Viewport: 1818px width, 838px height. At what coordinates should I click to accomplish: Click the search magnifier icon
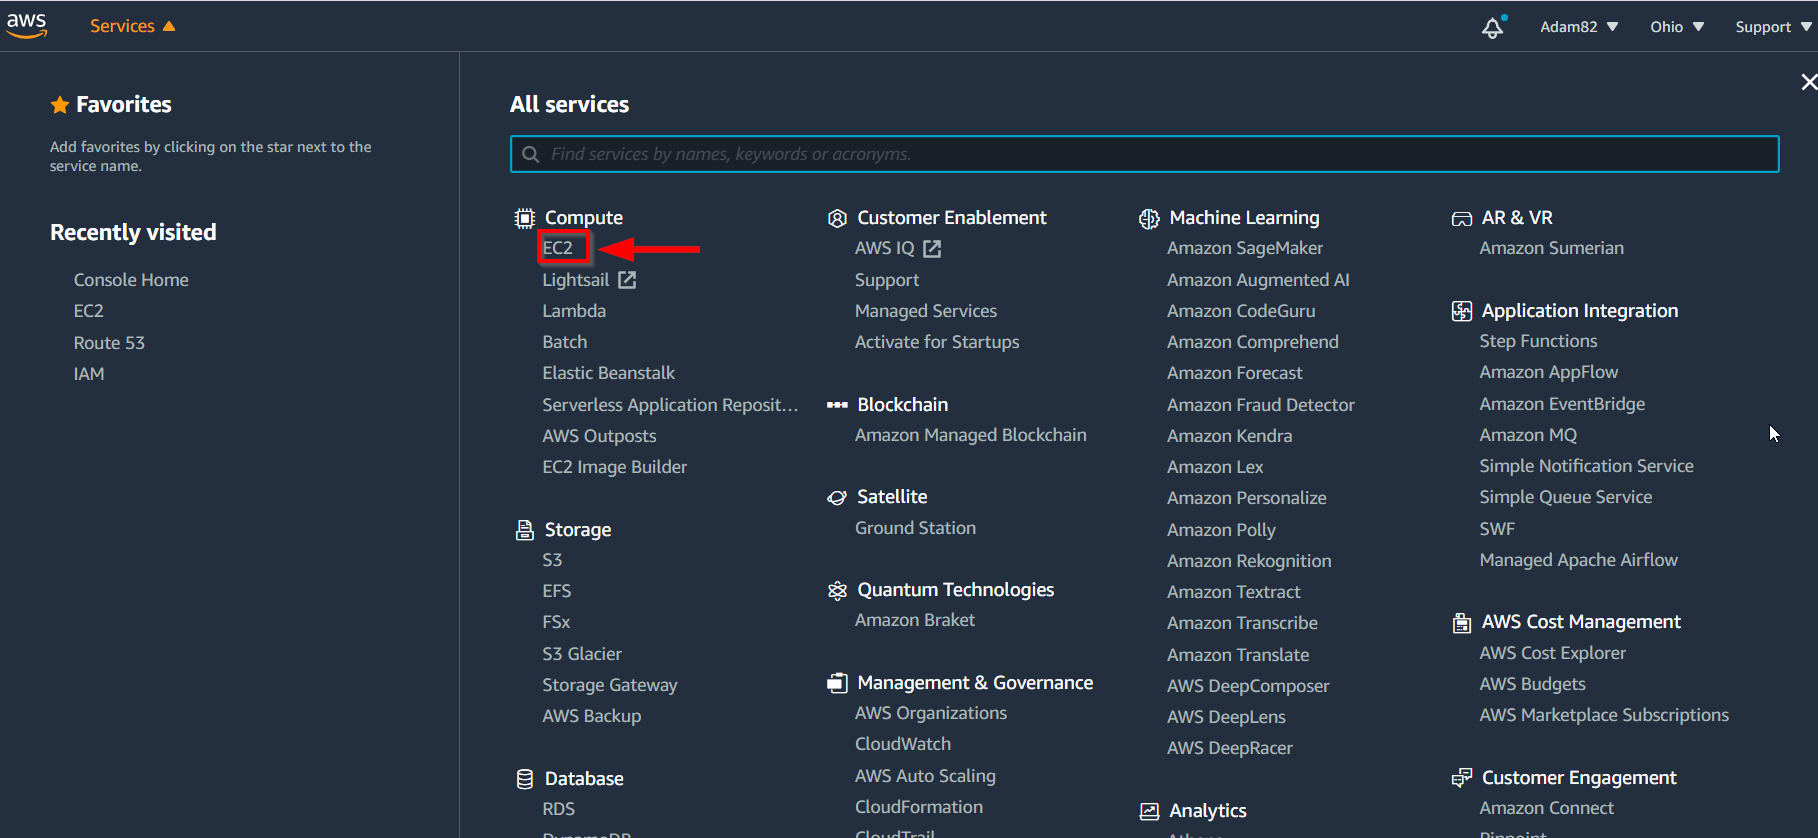click(x=531, y=154)
